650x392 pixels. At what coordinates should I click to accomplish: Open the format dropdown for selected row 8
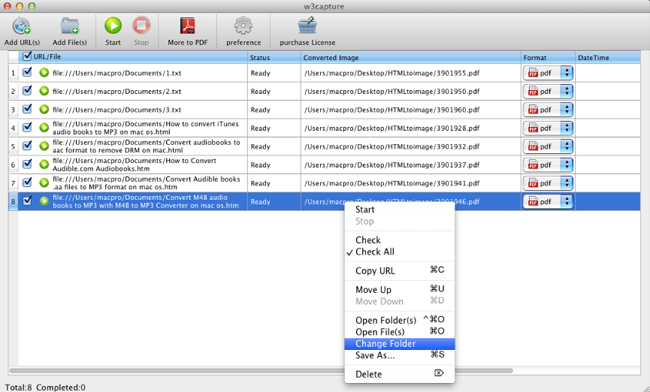(x=548, y=202)
